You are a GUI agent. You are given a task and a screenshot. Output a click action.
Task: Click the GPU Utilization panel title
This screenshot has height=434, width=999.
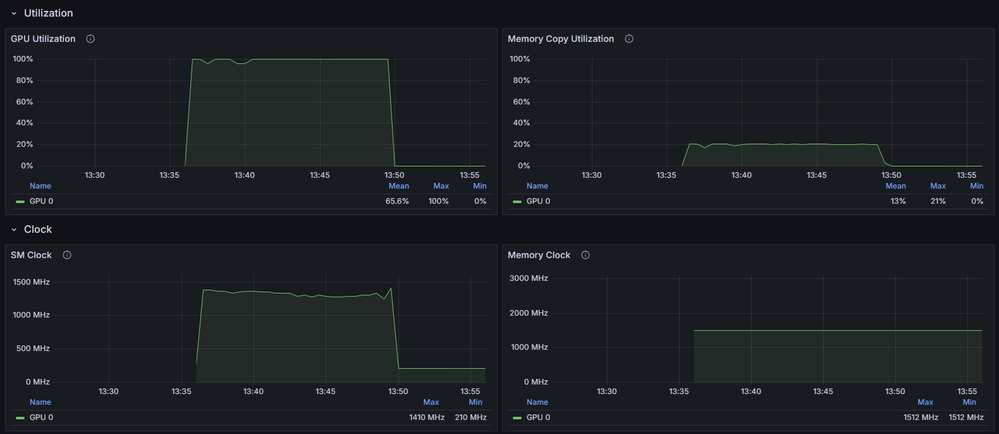tap(43, 39)
